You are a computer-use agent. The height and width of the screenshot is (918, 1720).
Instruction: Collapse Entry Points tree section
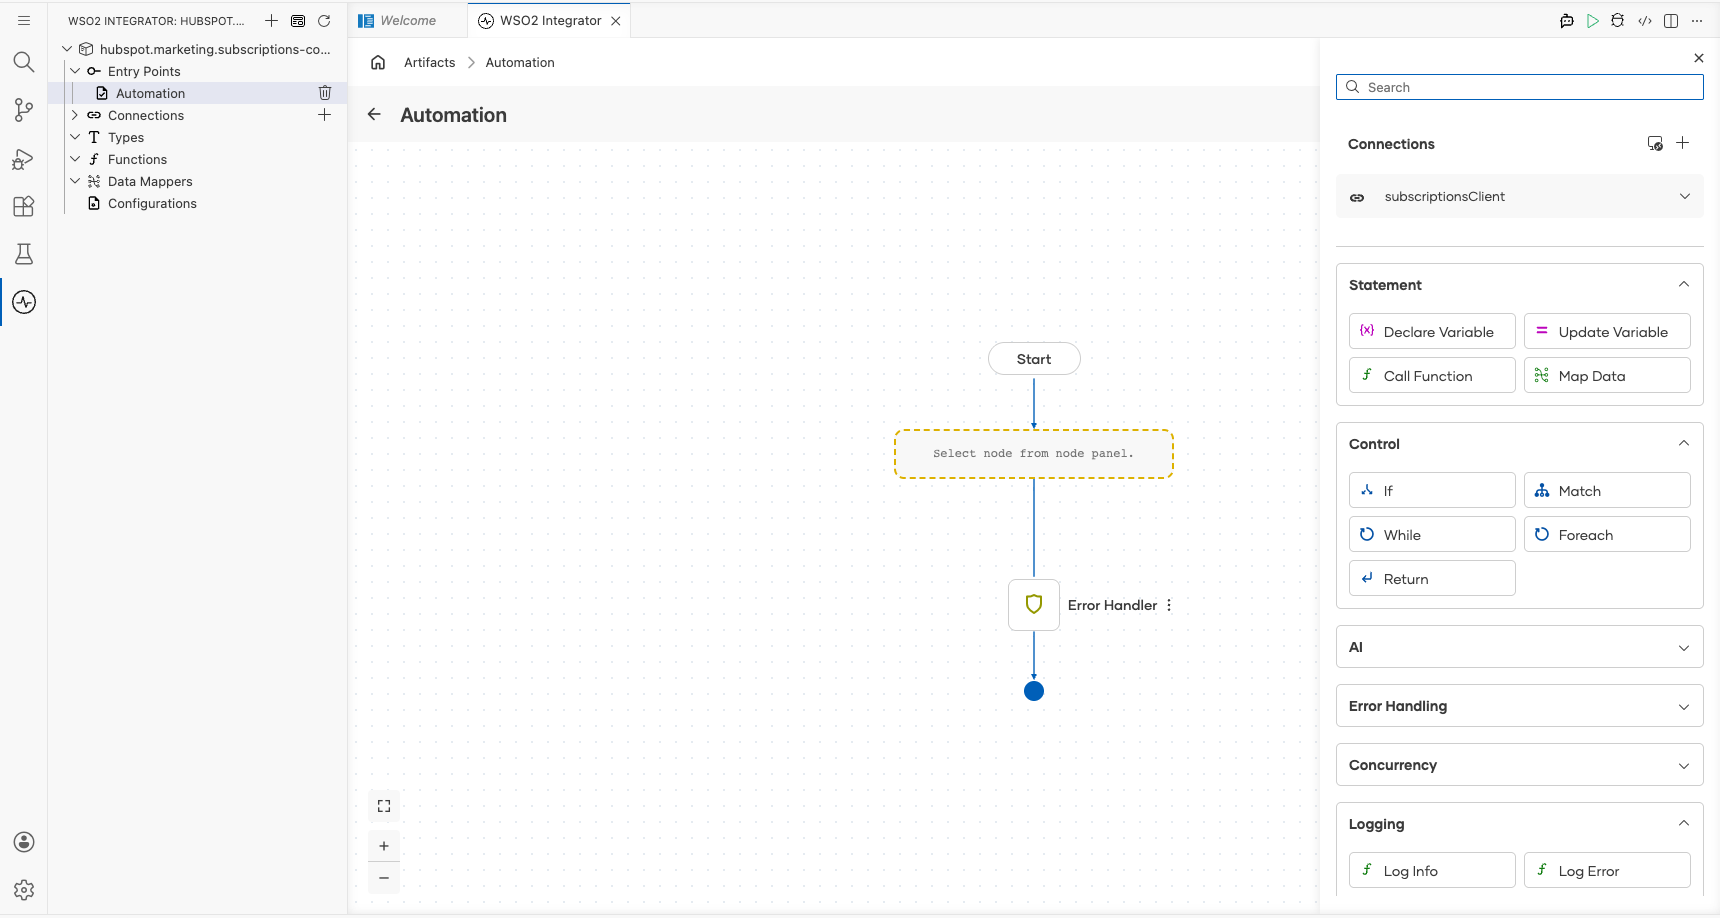(x=75, y=71)
